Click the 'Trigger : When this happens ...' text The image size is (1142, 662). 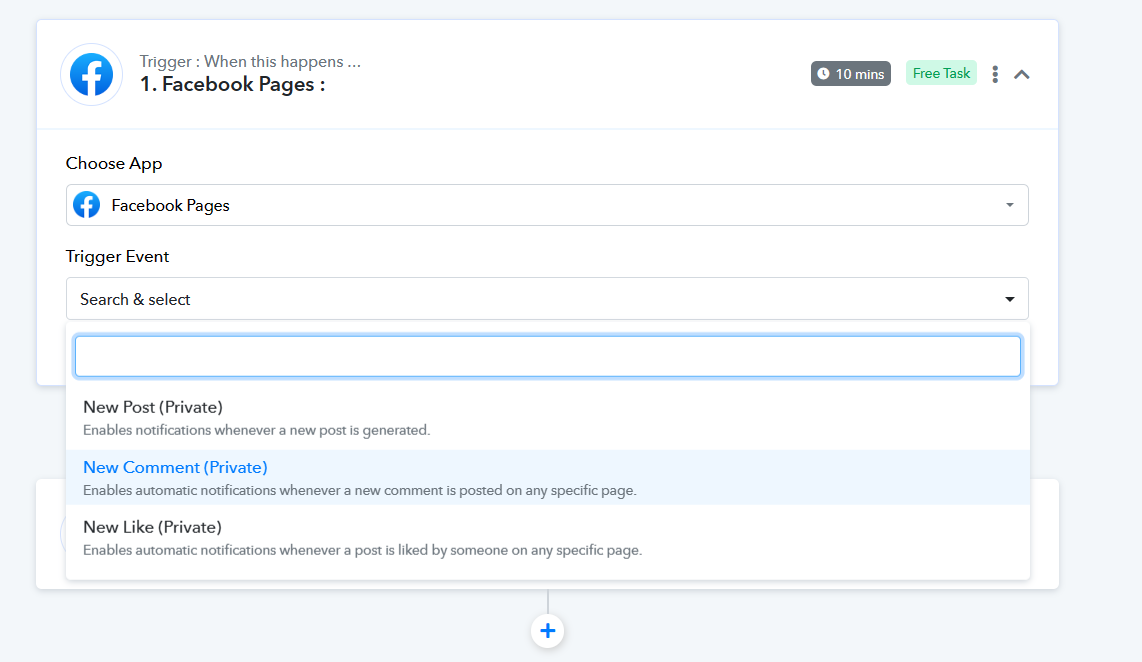(x=250, y=61)
